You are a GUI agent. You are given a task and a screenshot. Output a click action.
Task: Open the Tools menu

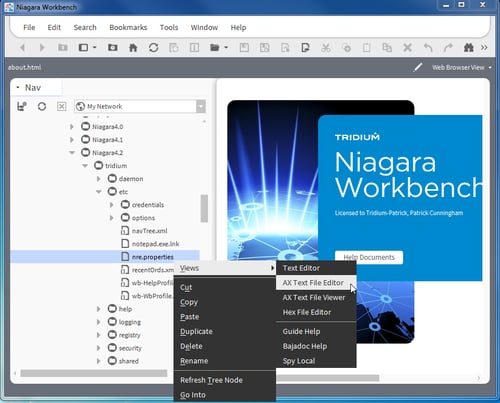(x=169, y=27)
